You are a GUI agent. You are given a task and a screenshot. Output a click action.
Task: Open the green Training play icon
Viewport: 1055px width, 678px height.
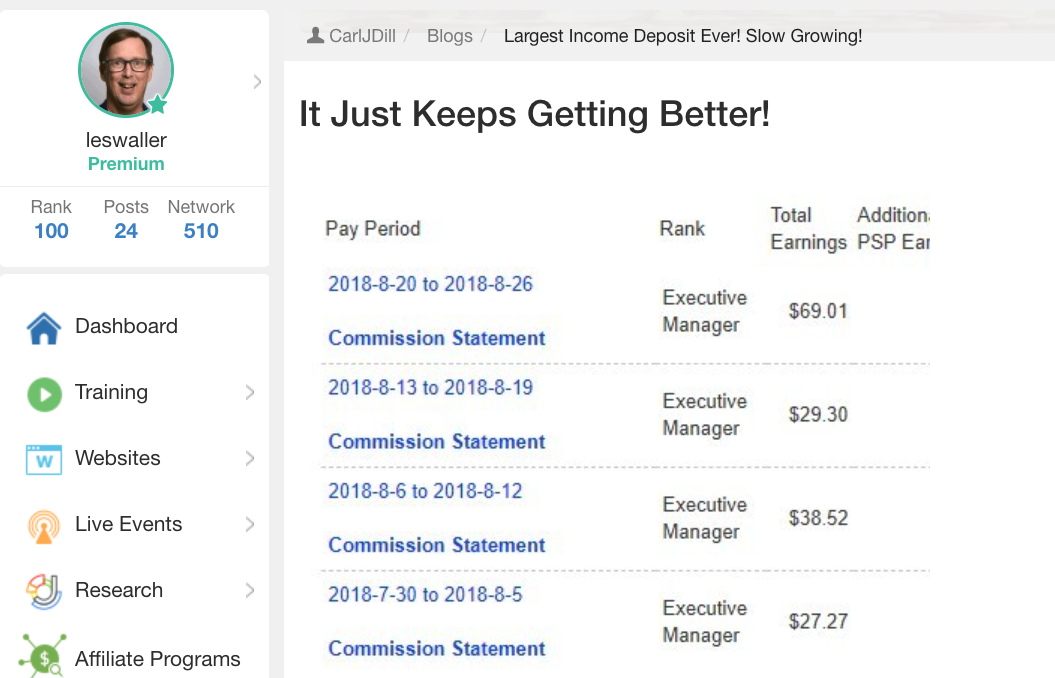click(x=44, y=394)
